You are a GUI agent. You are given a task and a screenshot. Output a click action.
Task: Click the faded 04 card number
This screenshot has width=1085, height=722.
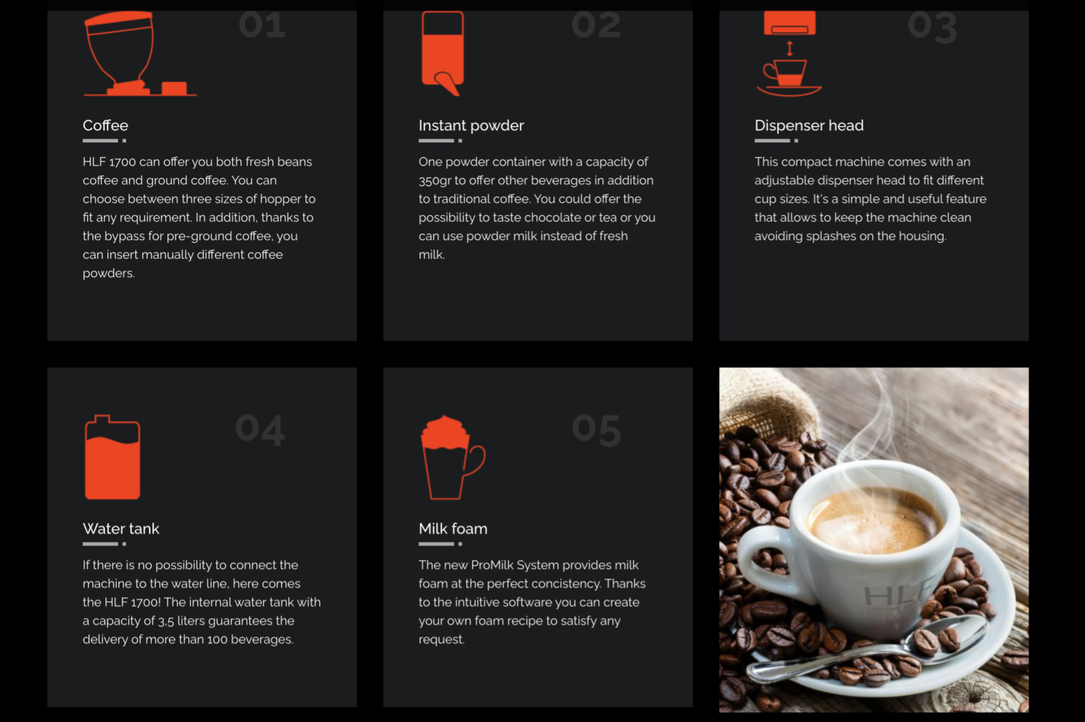pos(260,429)
